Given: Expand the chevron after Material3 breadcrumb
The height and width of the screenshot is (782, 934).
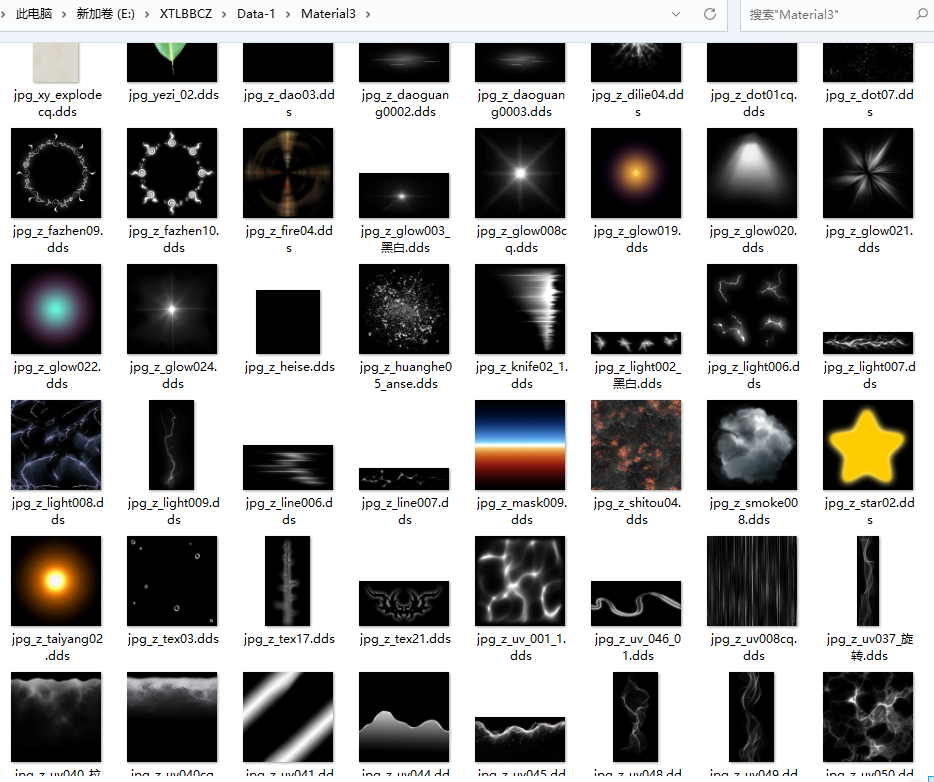Looking at the screenshot, I should (x=368, y=15).
